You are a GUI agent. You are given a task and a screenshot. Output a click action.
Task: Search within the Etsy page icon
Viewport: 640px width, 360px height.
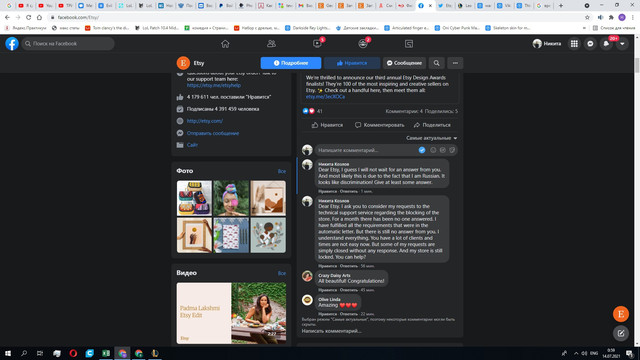[x=436, y=63]
